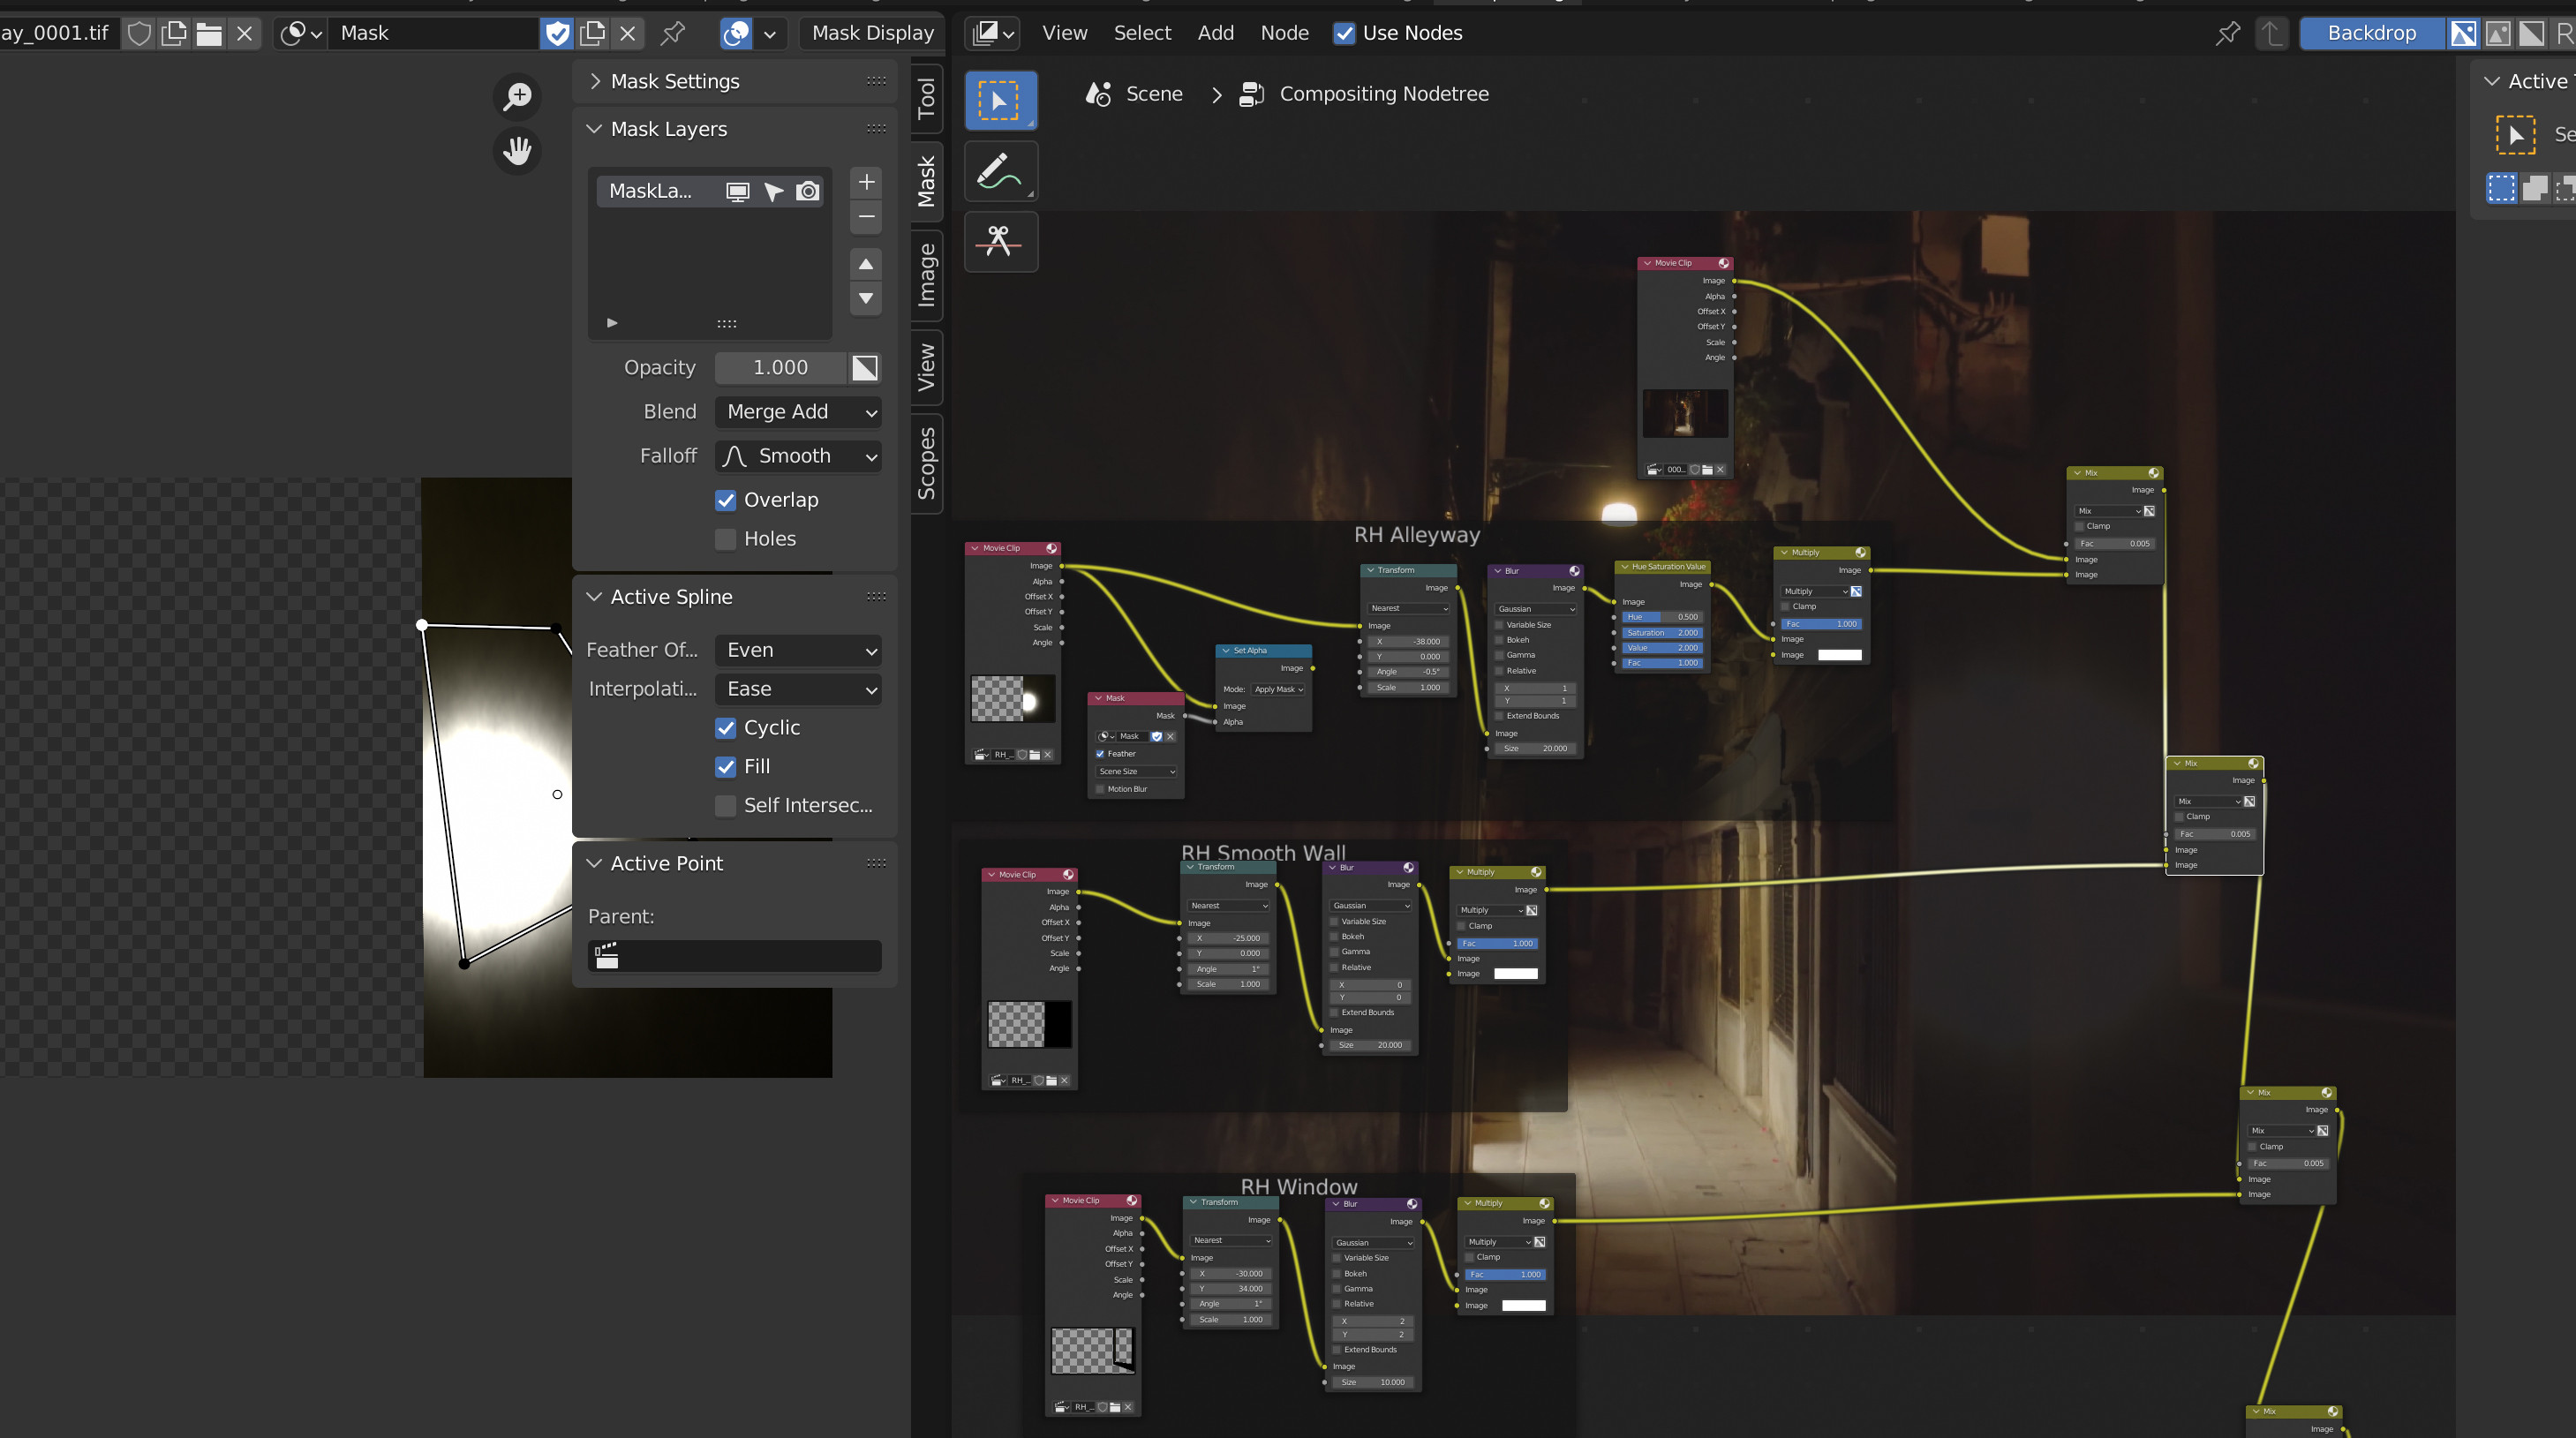Select color and alpha backdrop channel icon
Screen dimensions: 2576x1438
click(x=2463, y=33)
